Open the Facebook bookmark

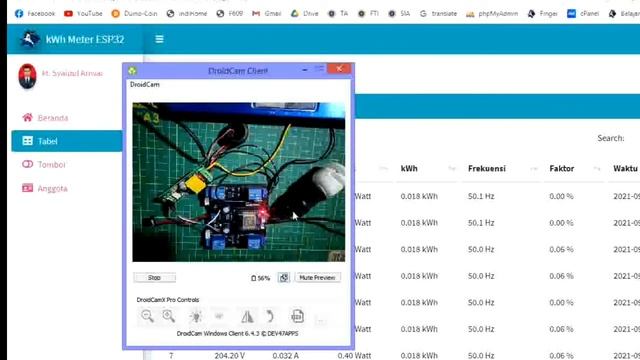(x=35, y=13)
